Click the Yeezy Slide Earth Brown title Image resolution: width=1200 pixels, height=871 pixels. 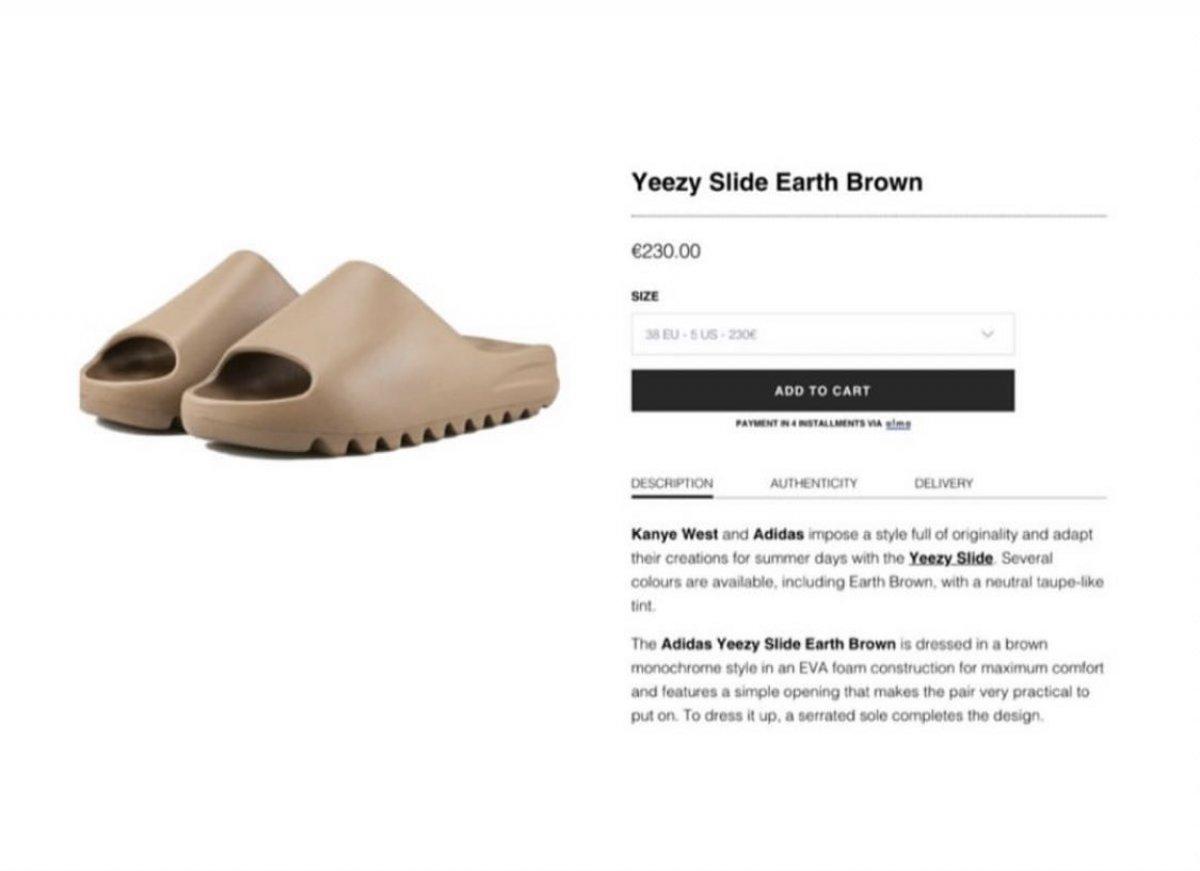[776, 182]
